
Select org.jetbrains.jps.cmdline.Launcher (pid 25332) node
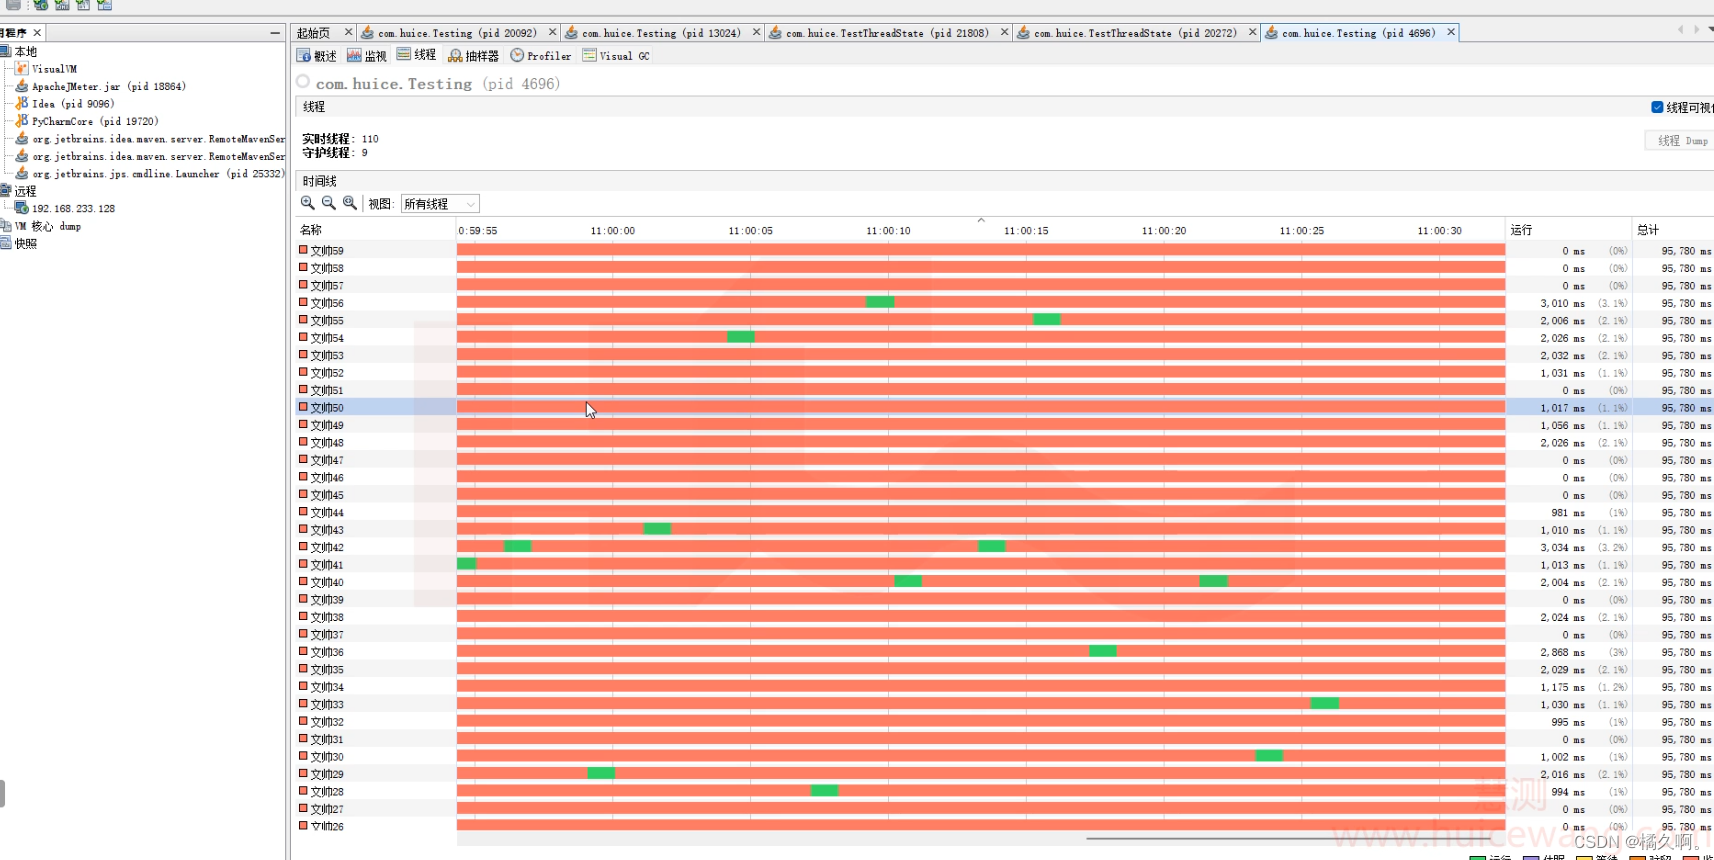tap(150, 174)
